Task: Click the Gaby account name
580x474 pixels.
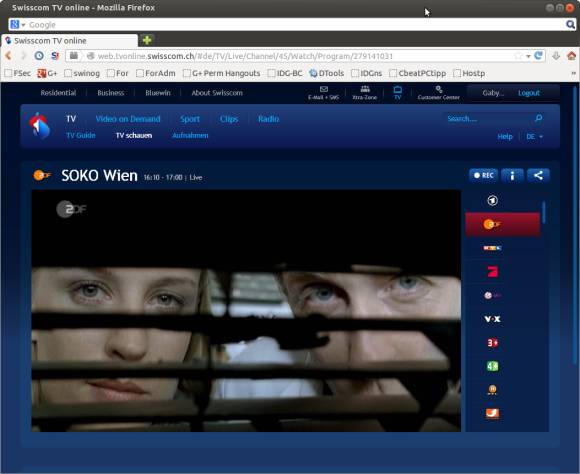Action: pyautogui.click(x=493, y=93)
